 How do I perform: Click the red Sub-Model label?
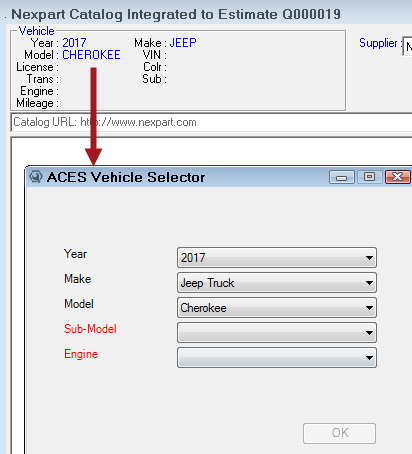click(x=90, y=329)
